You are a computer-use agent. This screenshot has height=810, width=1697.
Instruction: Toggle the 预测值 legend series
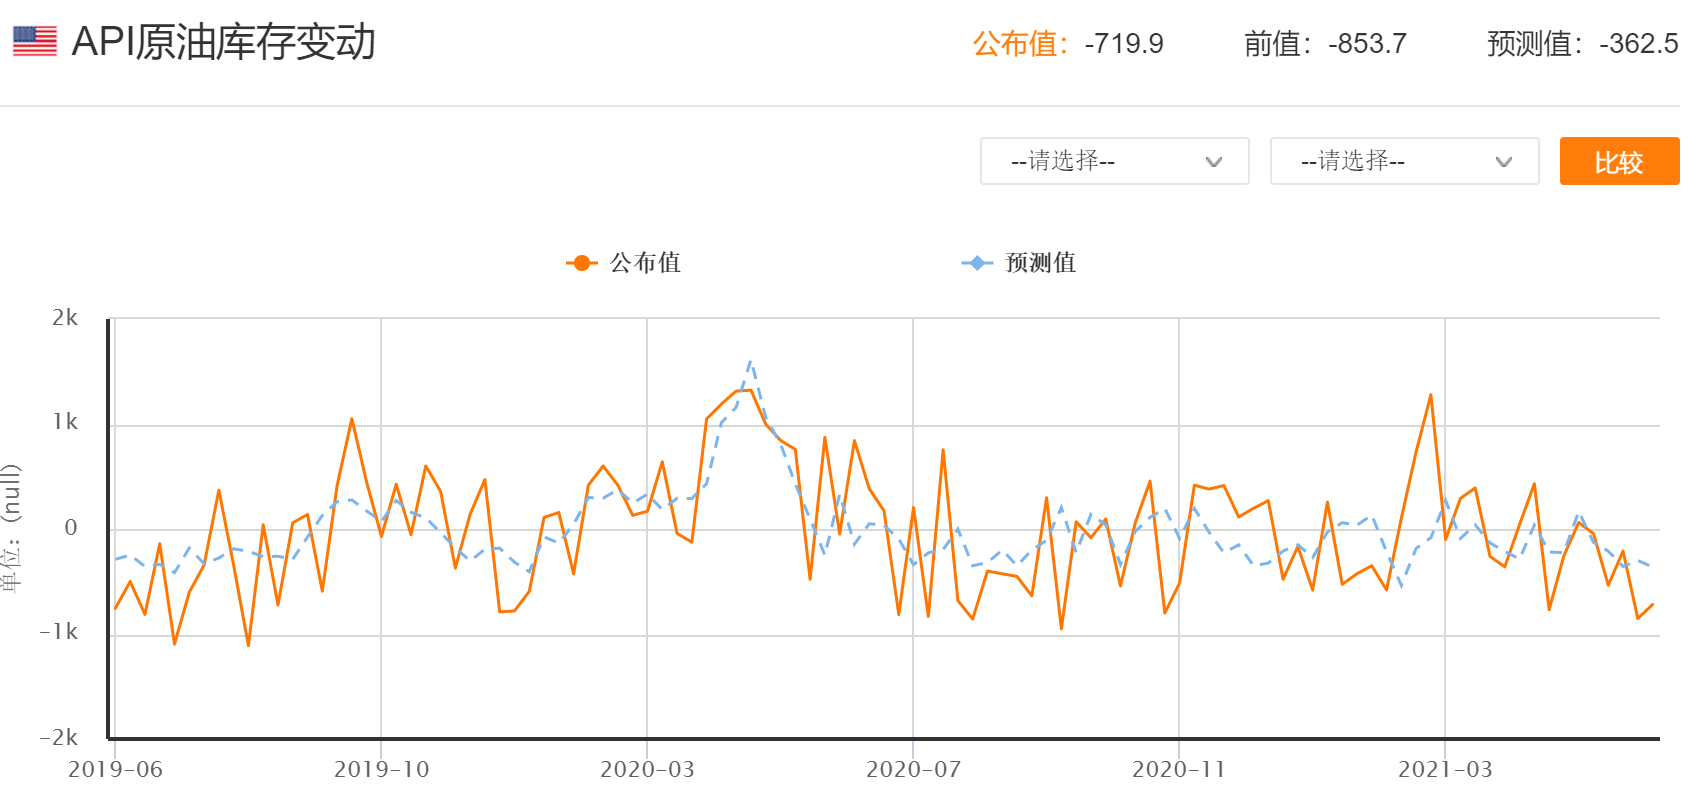click(1019, 263)
